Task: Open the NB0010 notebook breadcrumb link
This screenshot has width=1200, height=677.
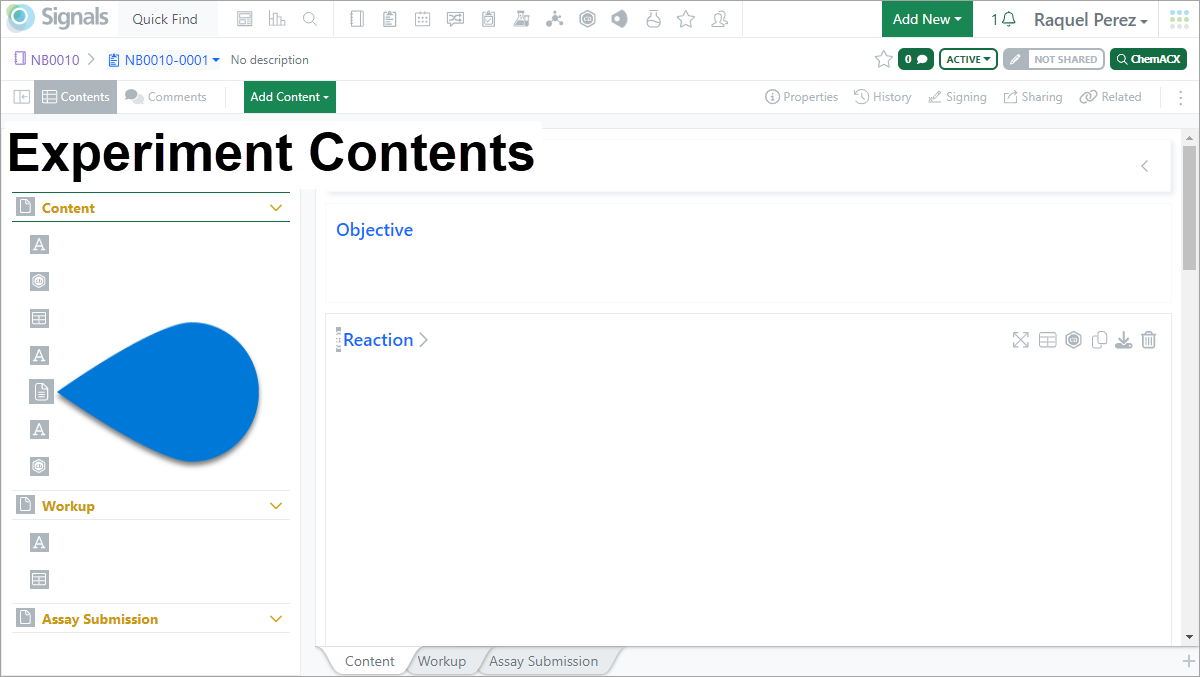Action: (x=54, y=60)
